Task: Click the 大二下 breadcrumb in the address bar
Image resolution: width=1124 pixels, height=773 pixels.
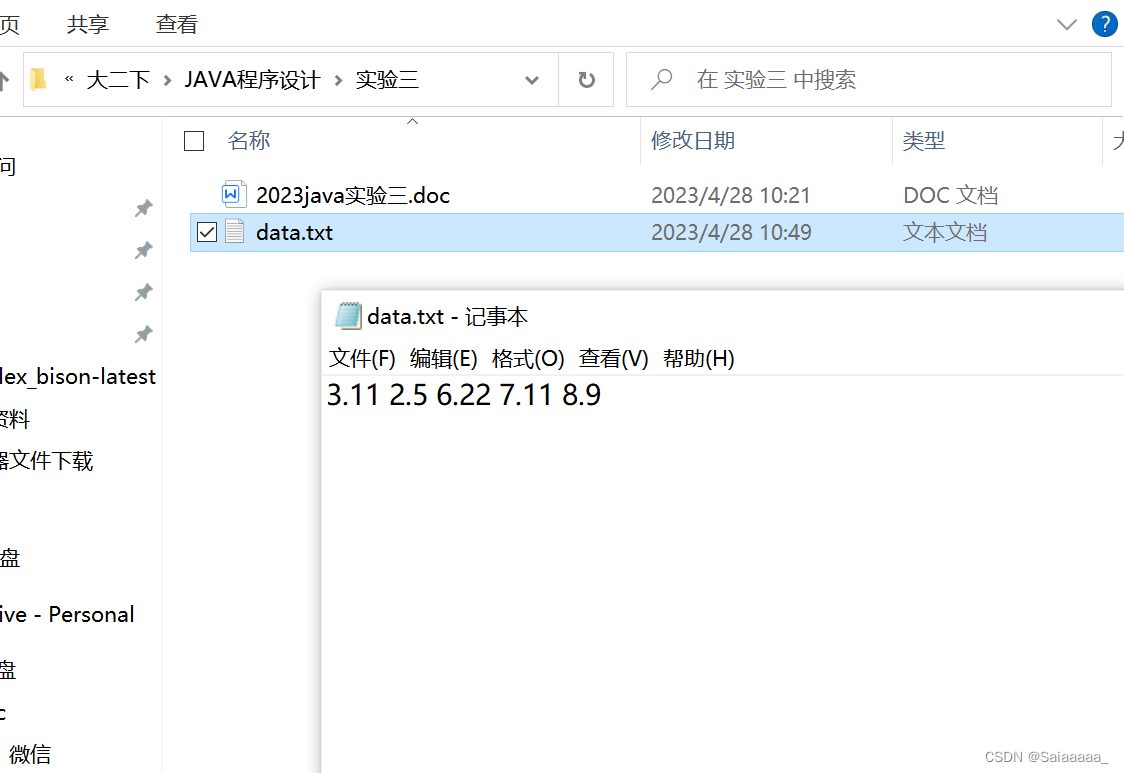Action: [118, 80]
